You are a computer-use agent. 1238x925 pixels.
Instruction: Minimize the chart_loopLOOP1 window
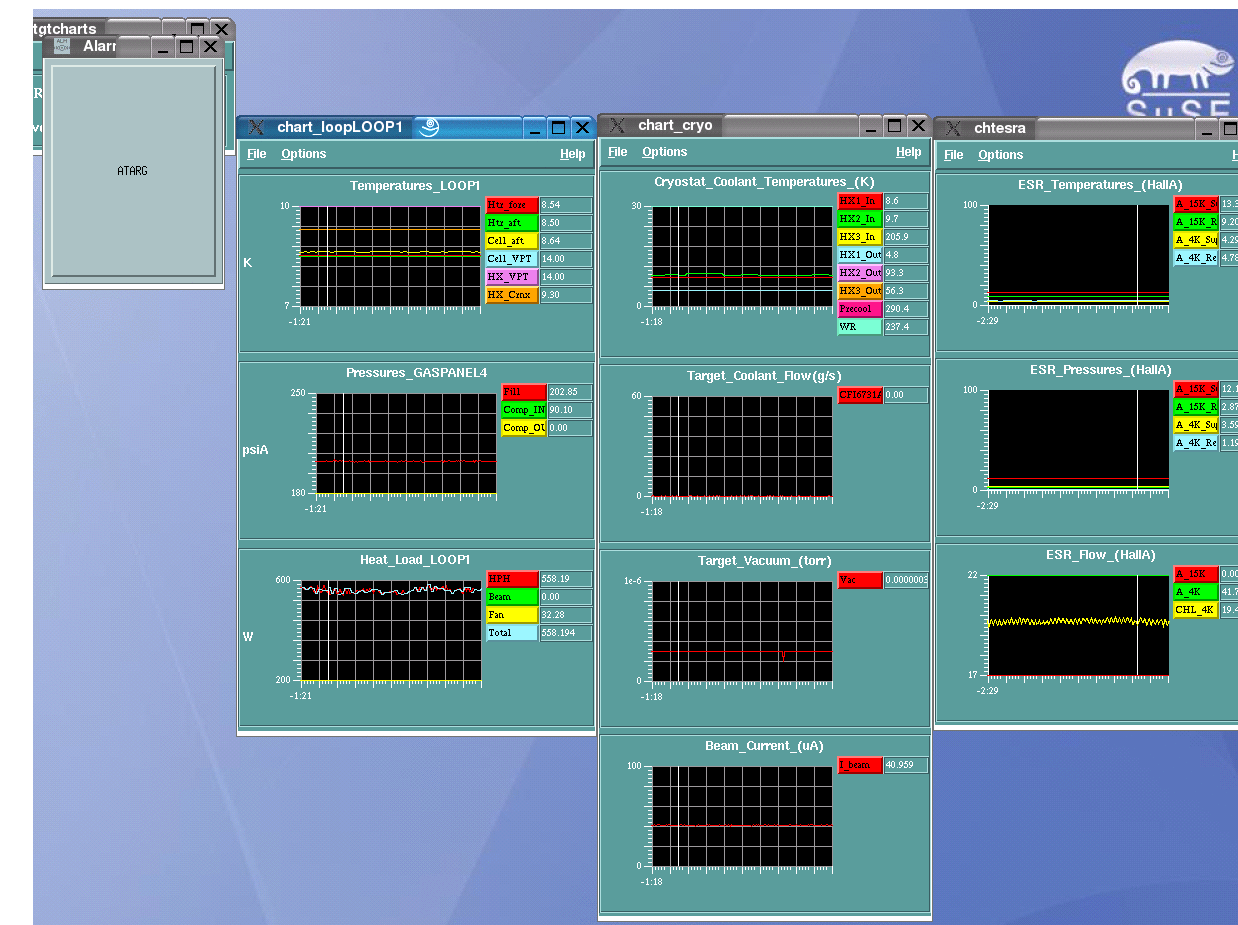[x=535, y=128]
